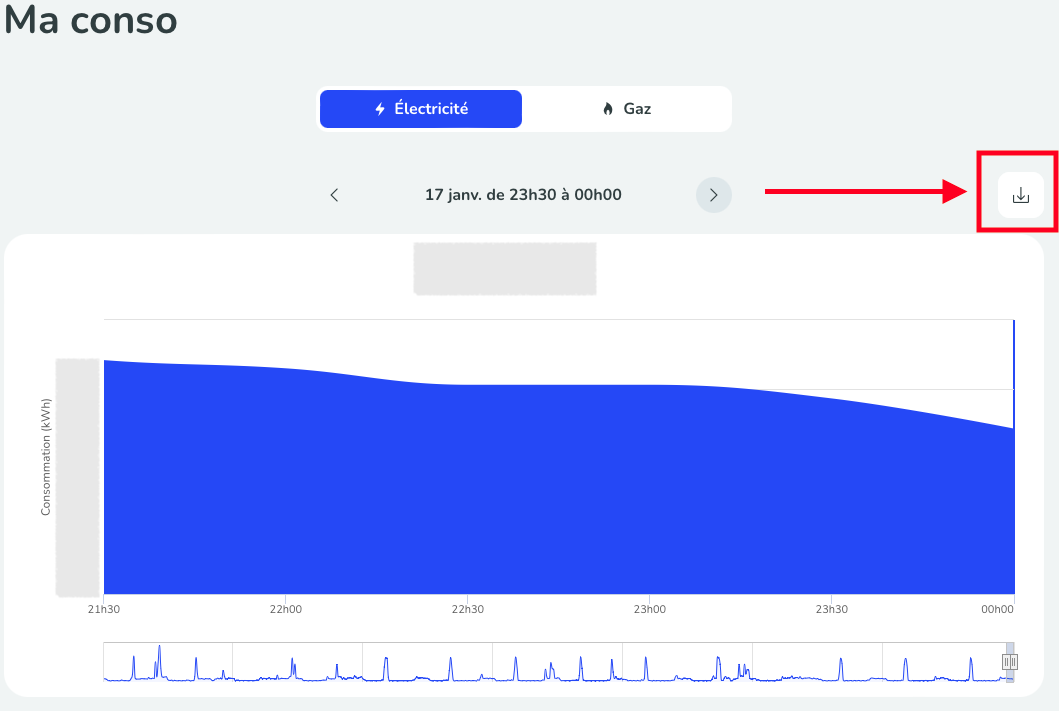Click the 00h00 axis label

[996, 608]
